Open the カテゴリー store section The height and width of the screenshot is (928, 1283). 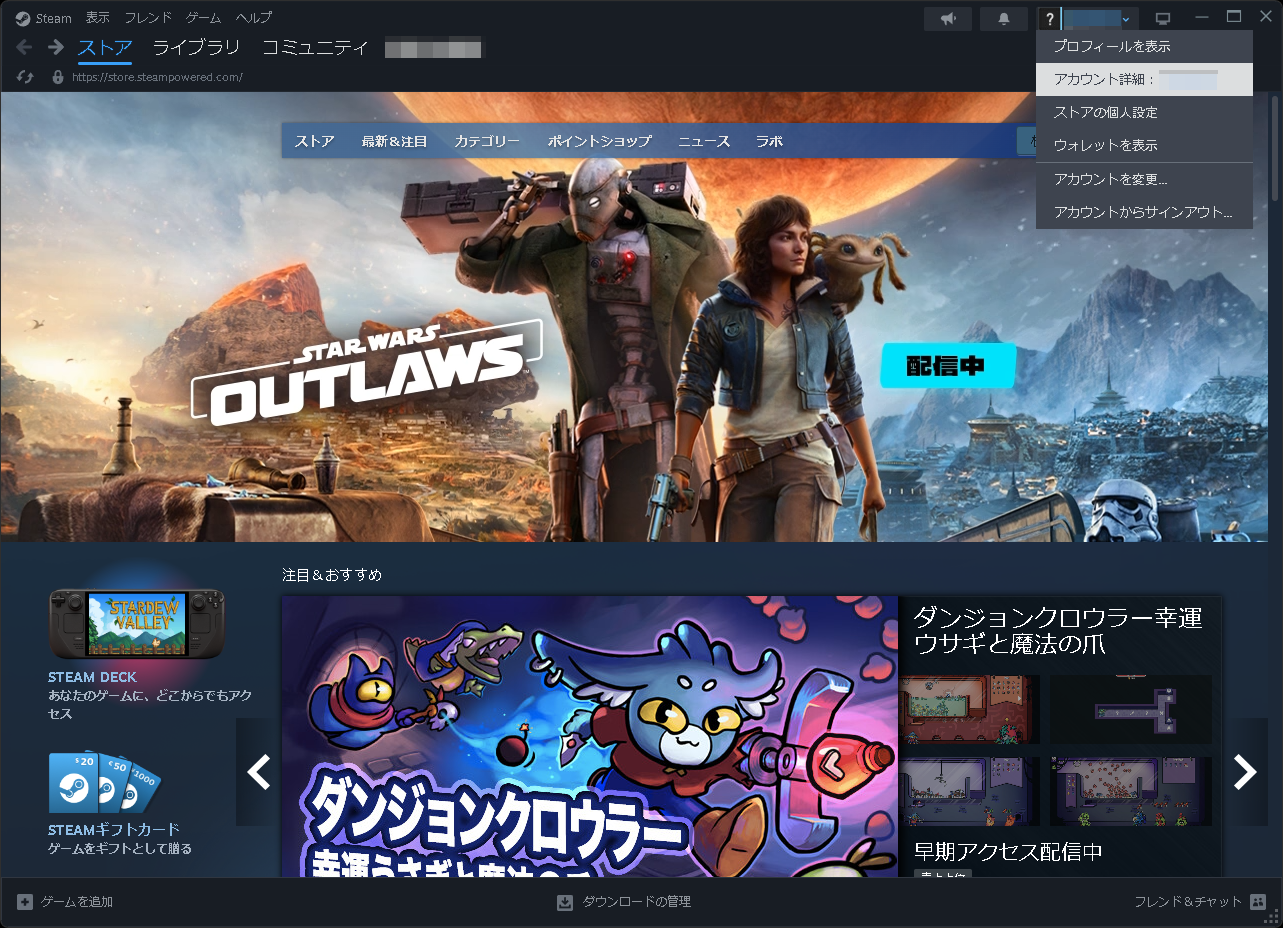click(x=486, y=141)
